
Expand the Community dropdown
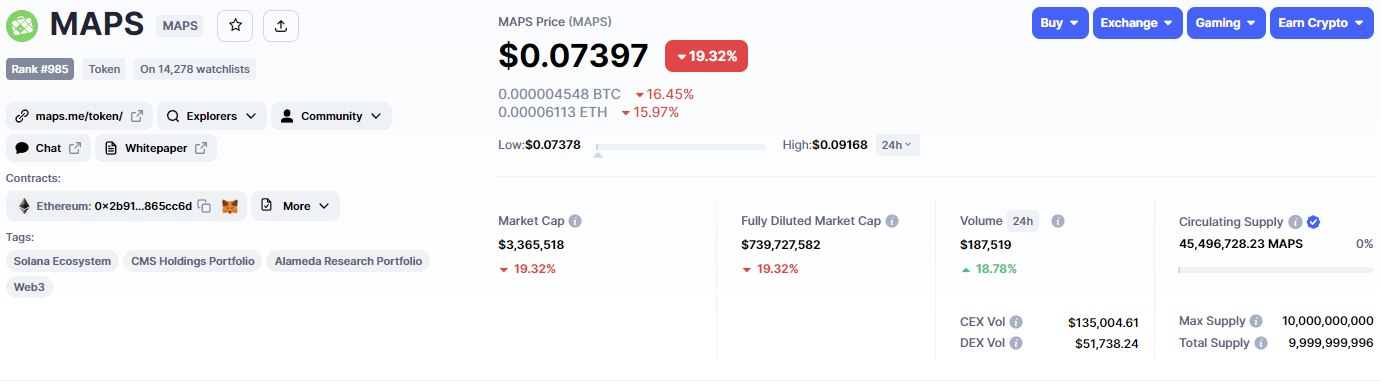(331, 116)
